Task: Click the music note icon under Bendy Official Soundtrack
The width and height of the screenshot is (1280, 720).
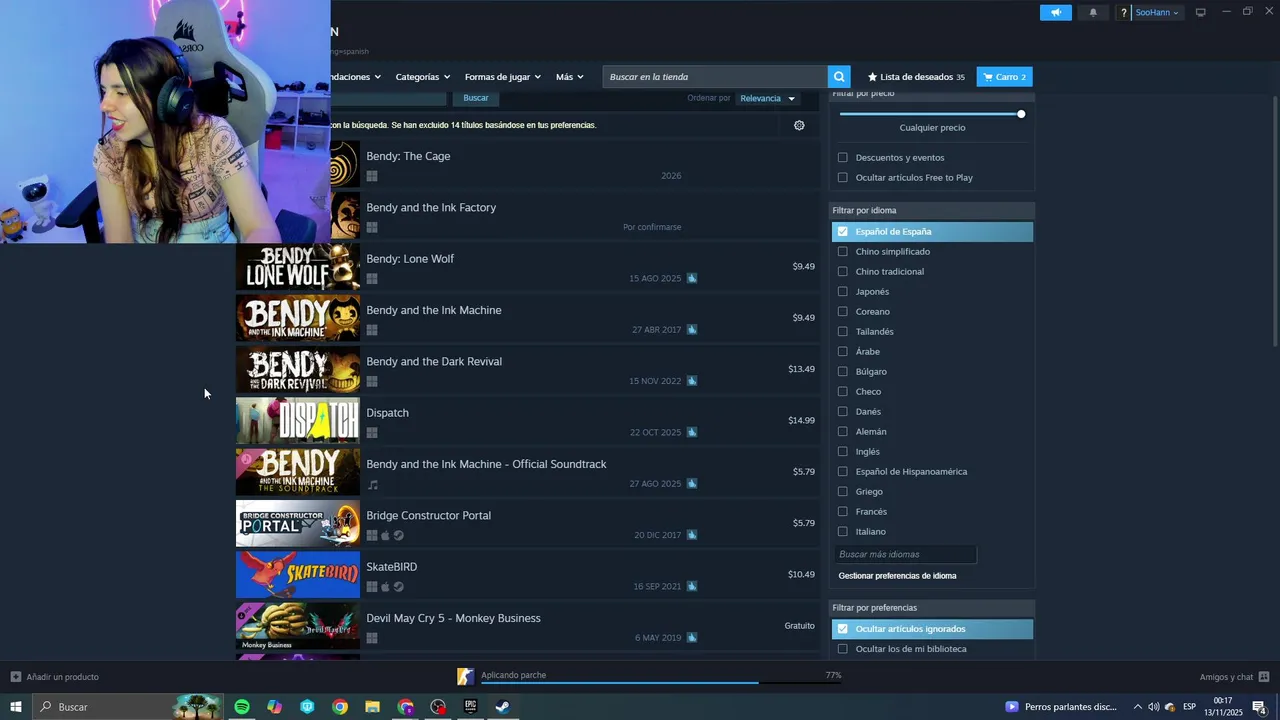Action: click(x=372, y=485)
